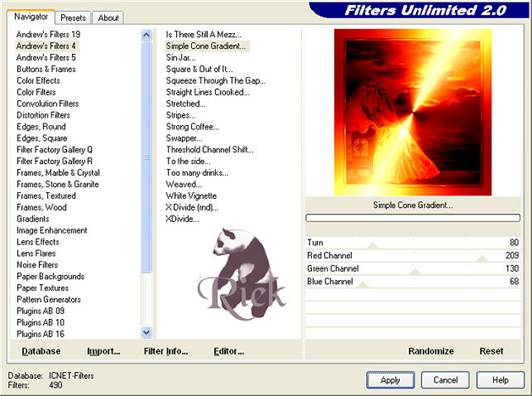
Task: Select Buttons & Frames category
Action: pyautogui.click(x=46, y=69)
